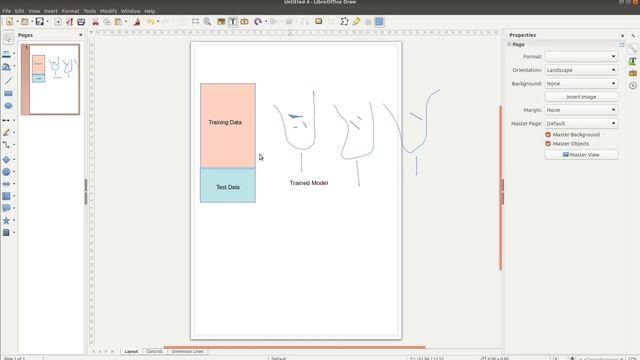640x360 pixels.
Task: Click the Zoom & Pan magnifier icon
Action: [x=207, y=22]
